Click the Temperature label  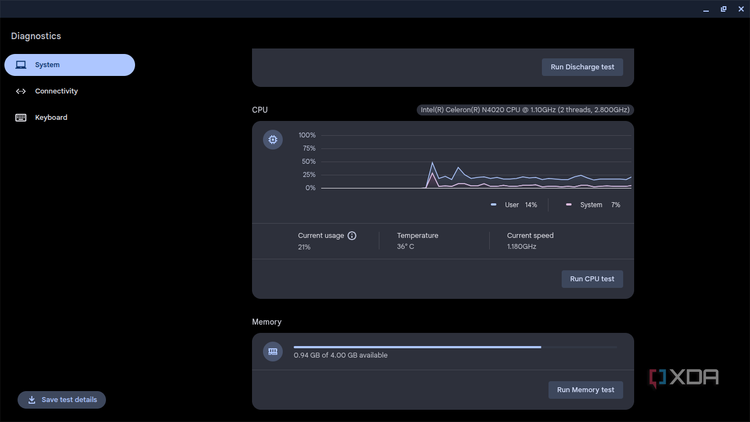pos(418,235)
